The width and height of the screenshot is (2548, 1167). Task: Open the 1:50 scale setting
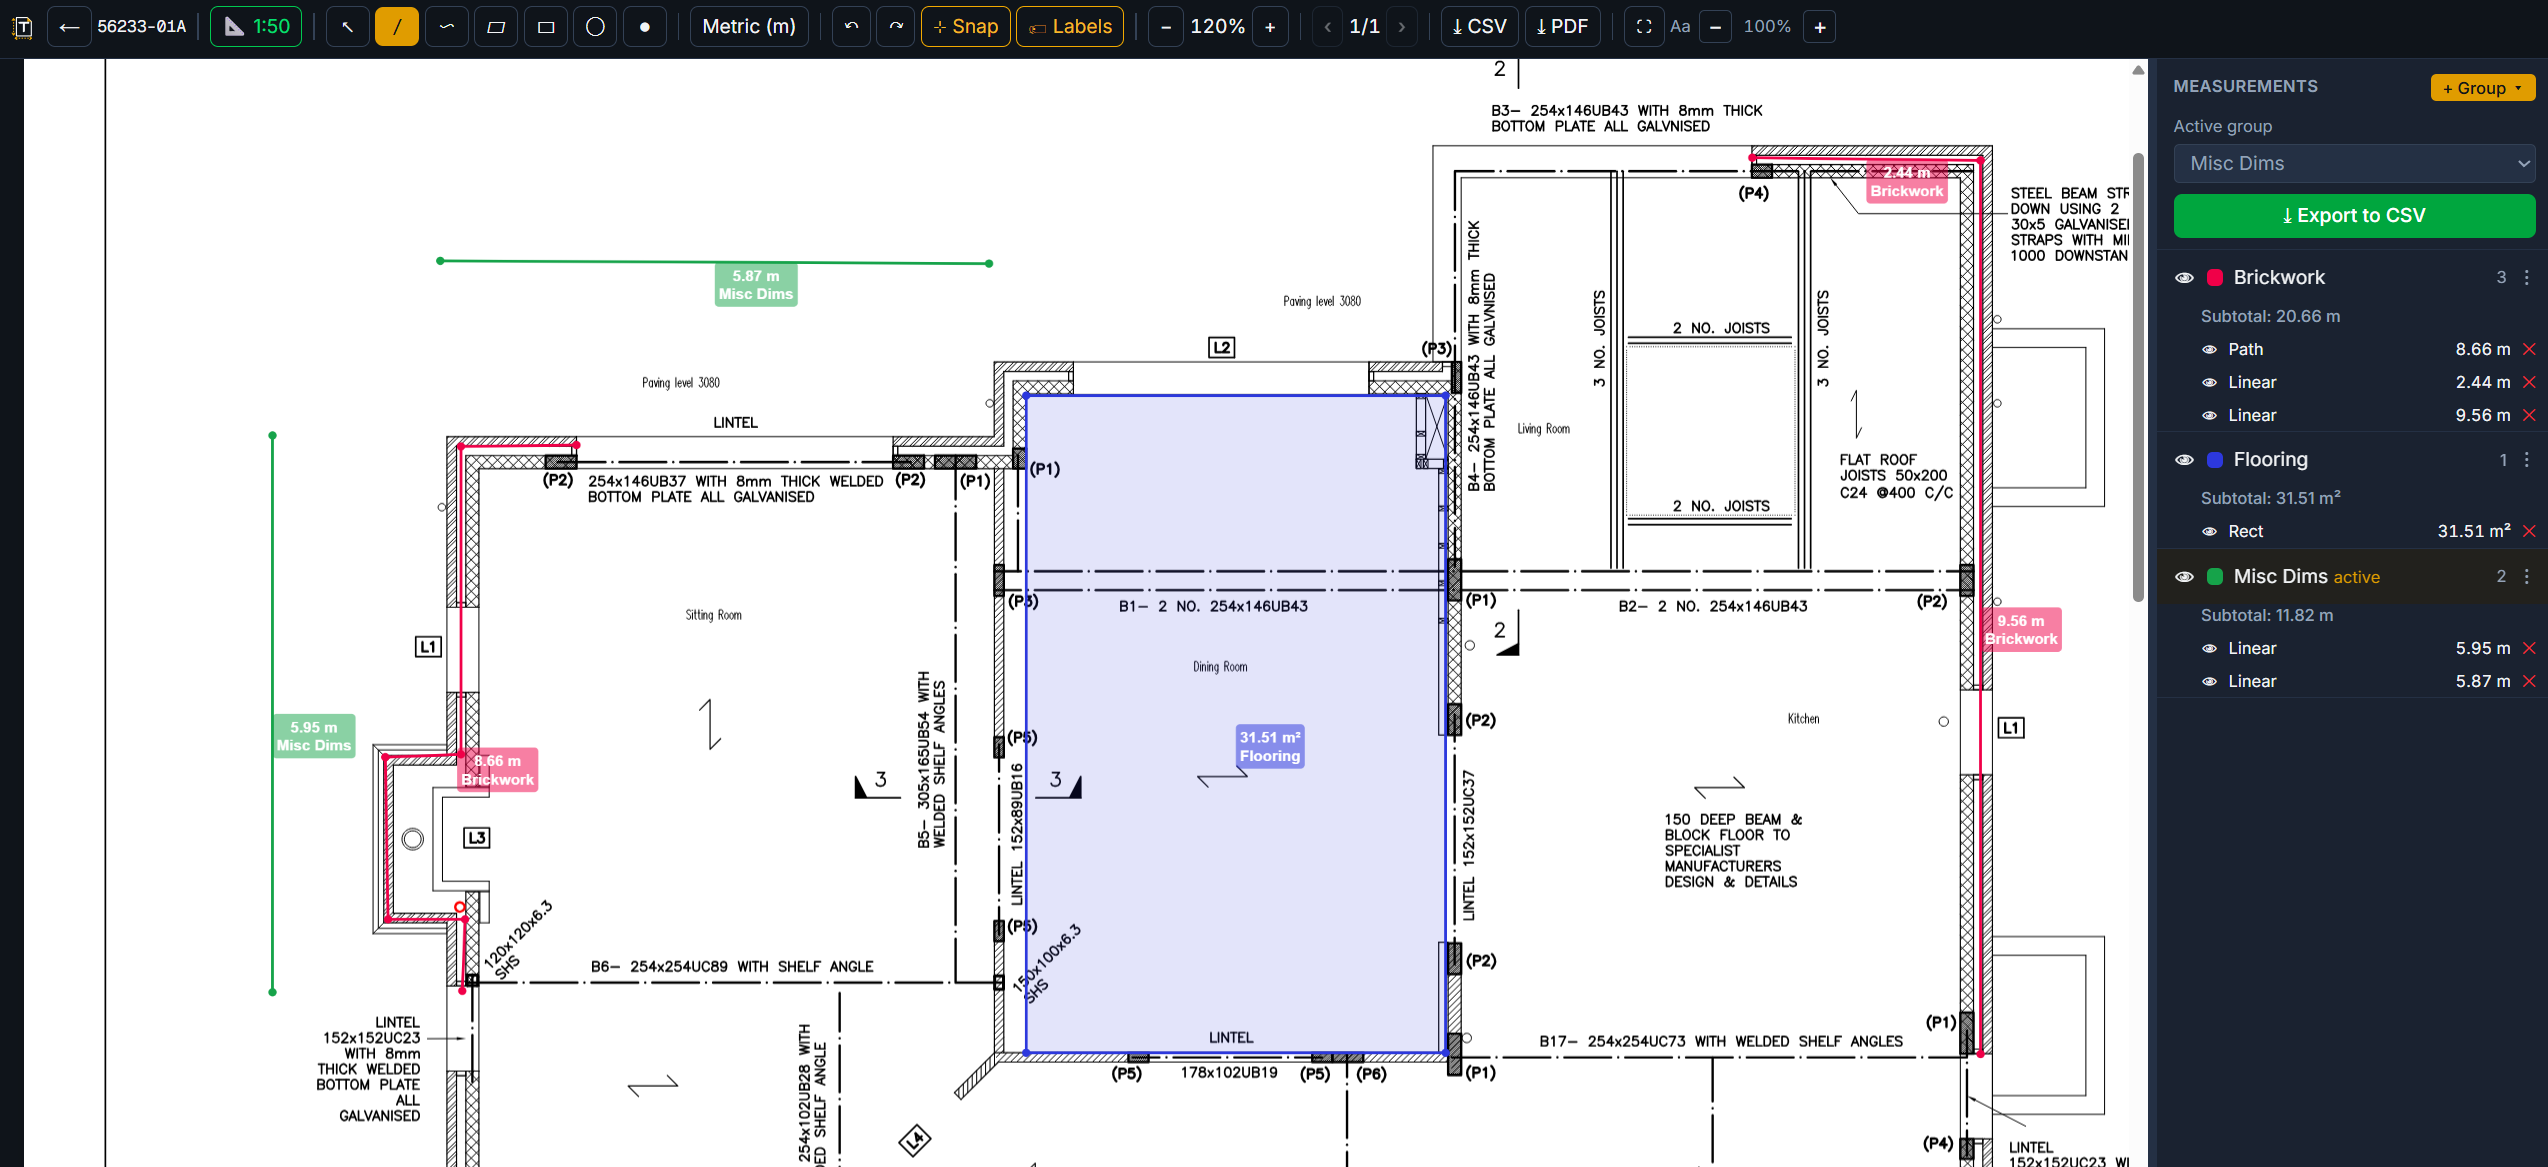coord(256,27)
